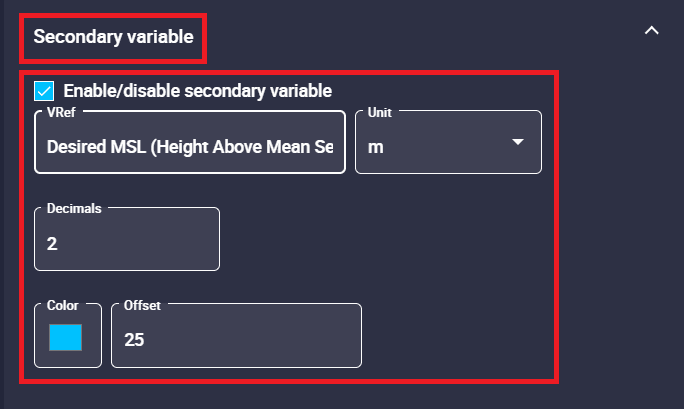Click the Unit field label
Viewport: 684px width, 409px height.
point(381,113)
